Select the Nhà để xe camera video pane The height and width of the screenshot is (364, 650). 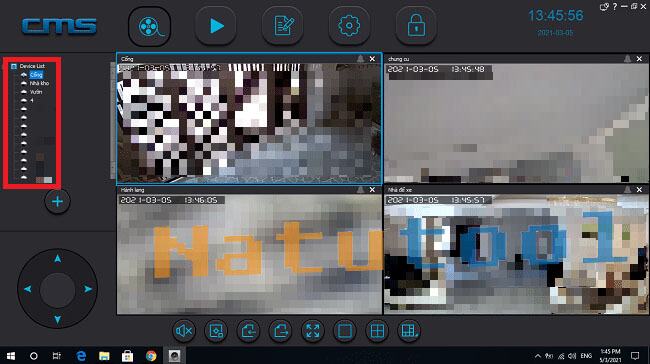pos(516,254)
